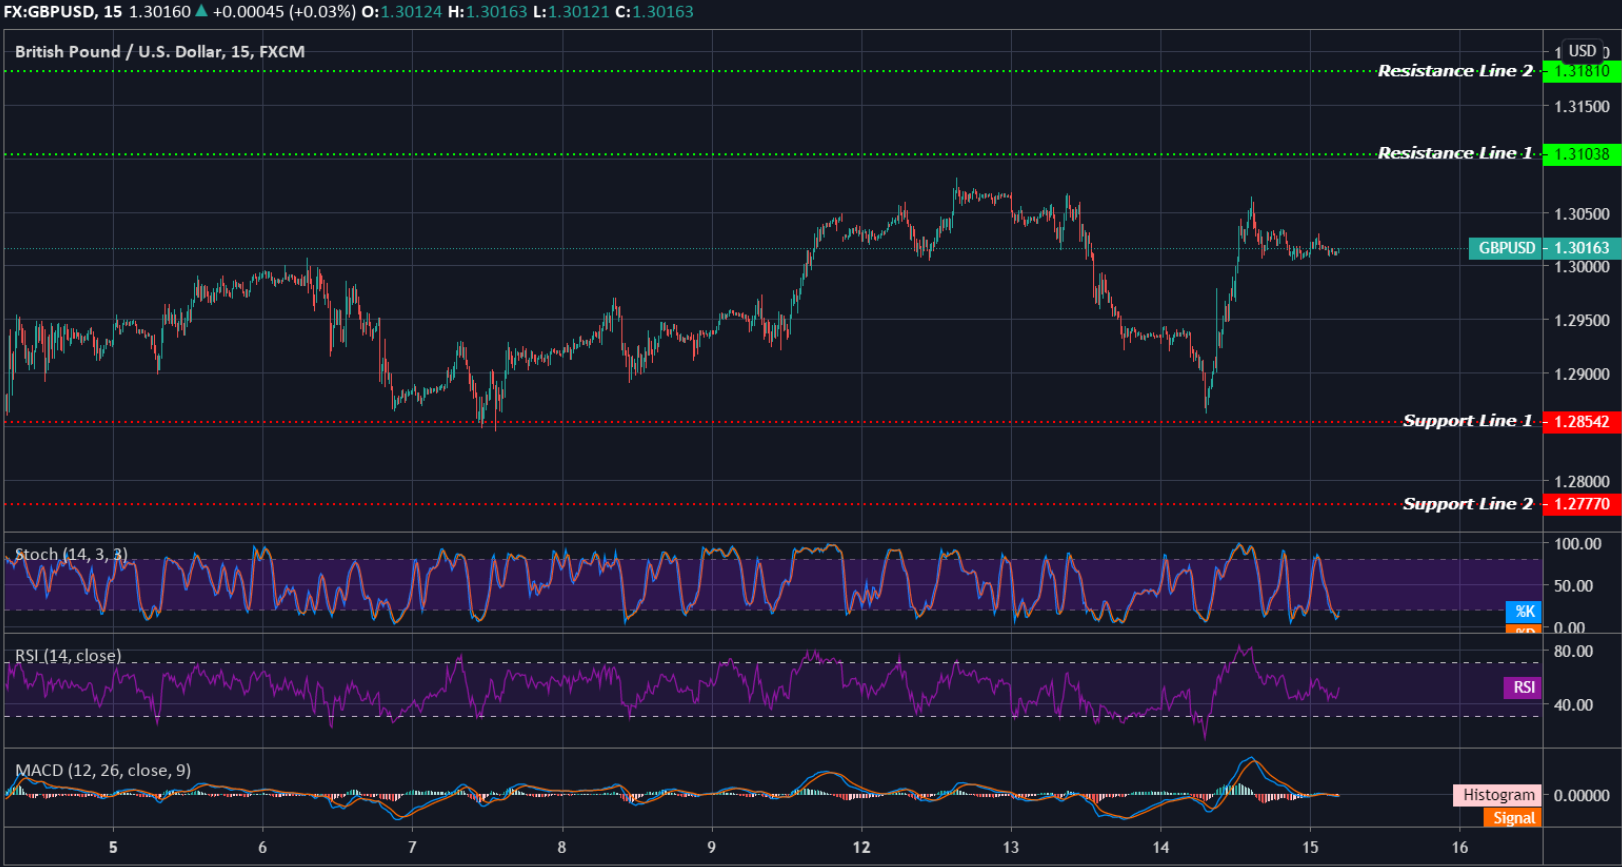
Task: Select the Resistance Line 1 label
Action: coord(1455,153)
